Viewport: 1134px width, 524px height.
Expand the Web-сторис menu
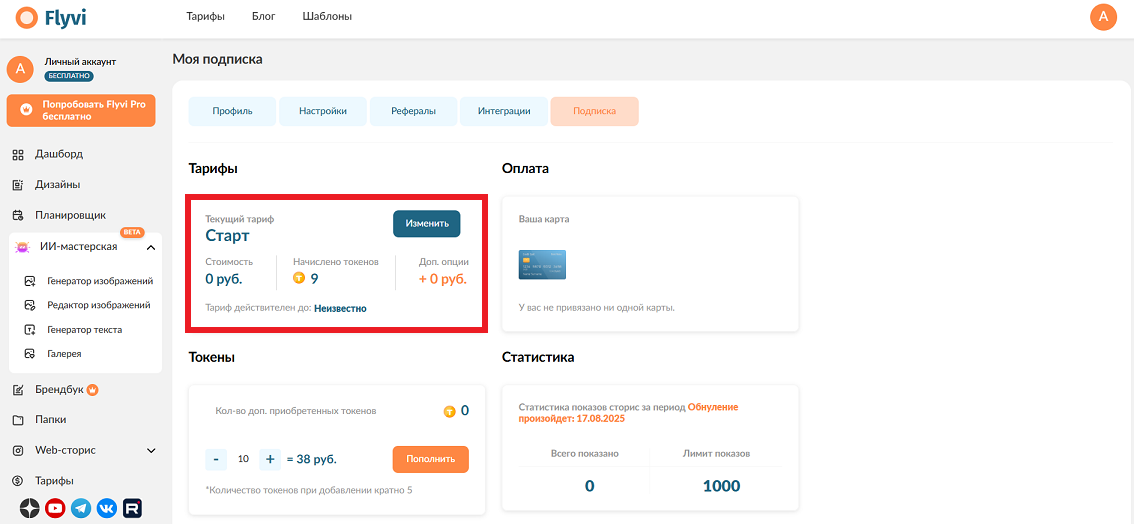tap(151, 450)
